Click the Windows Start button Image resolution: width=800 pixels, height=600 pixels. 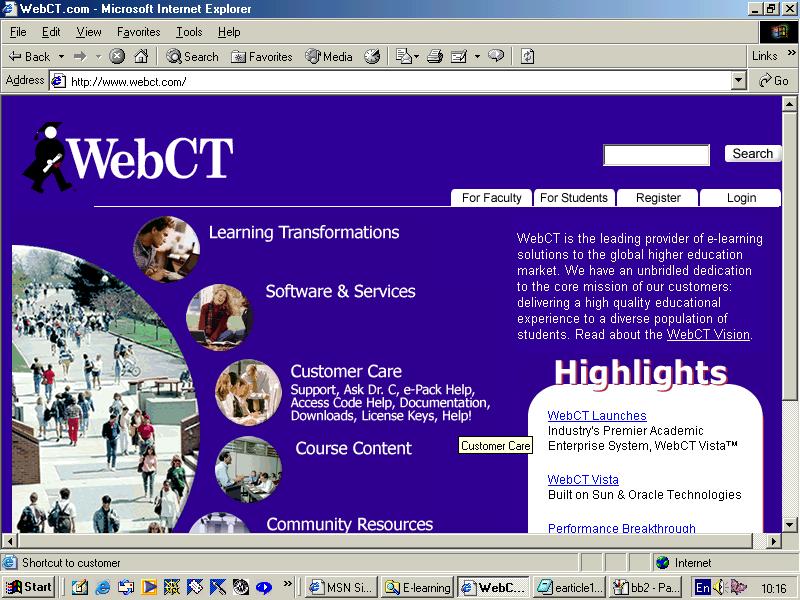click(x=29, y=587)
